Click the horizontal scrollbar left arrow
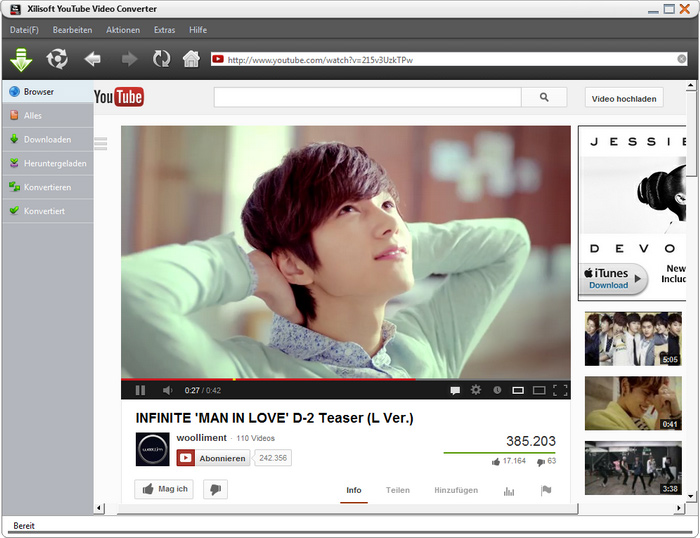 tap(100, 508)
